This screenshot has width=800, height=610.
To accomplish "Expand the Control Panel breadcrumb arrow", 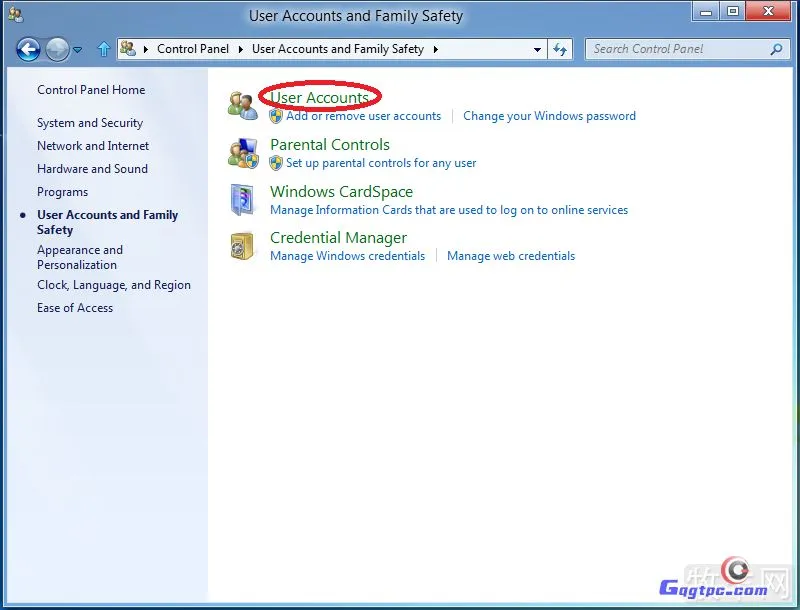I will pos(239,49).
